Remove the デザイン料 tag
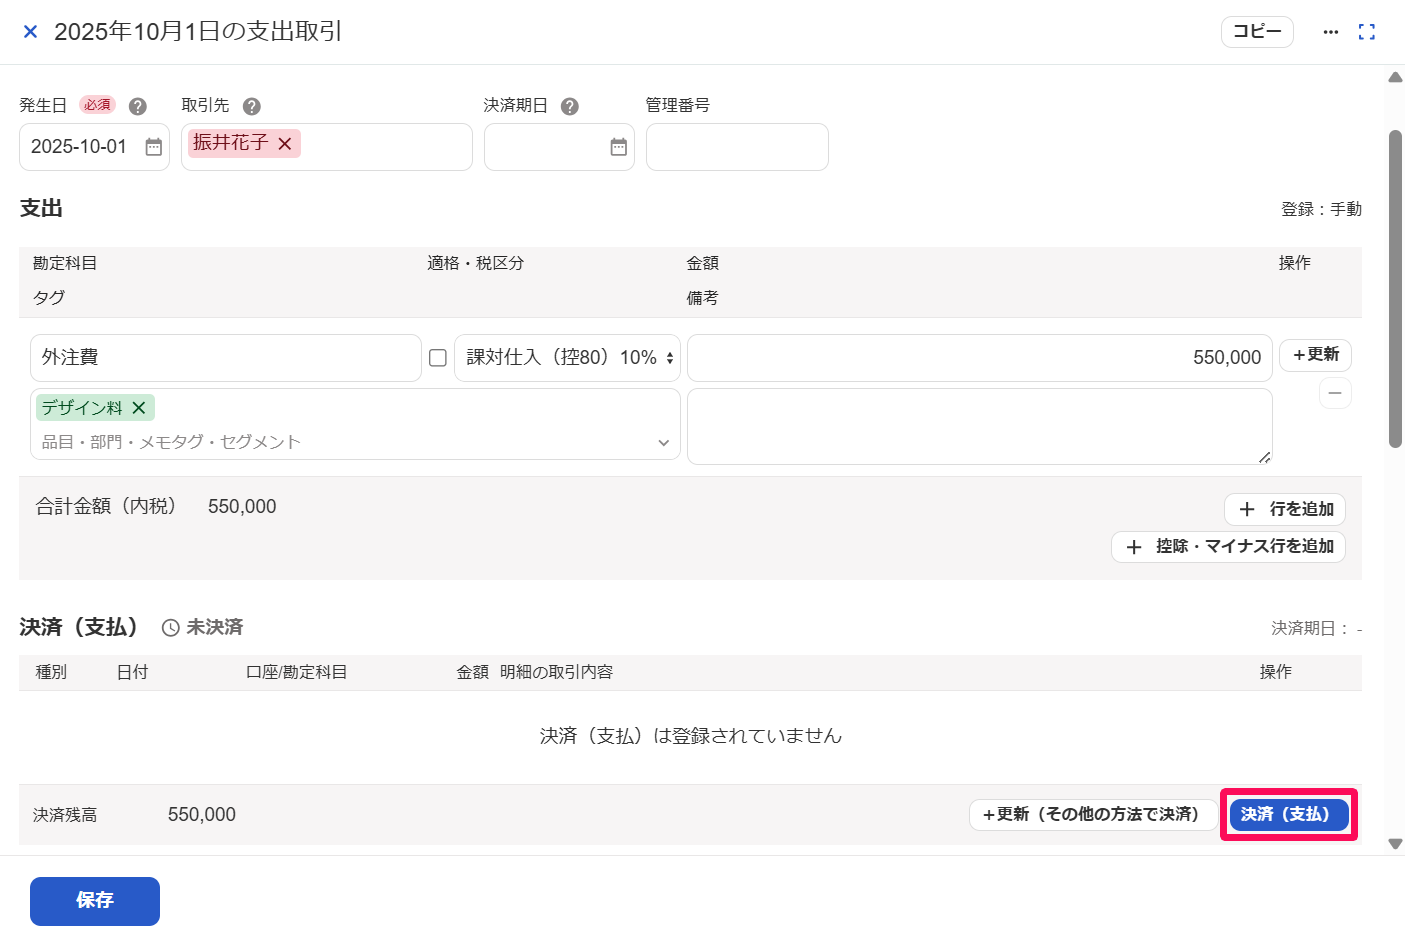The height and width of the screenshot is (950, 1405). click(x=139, y=408)
